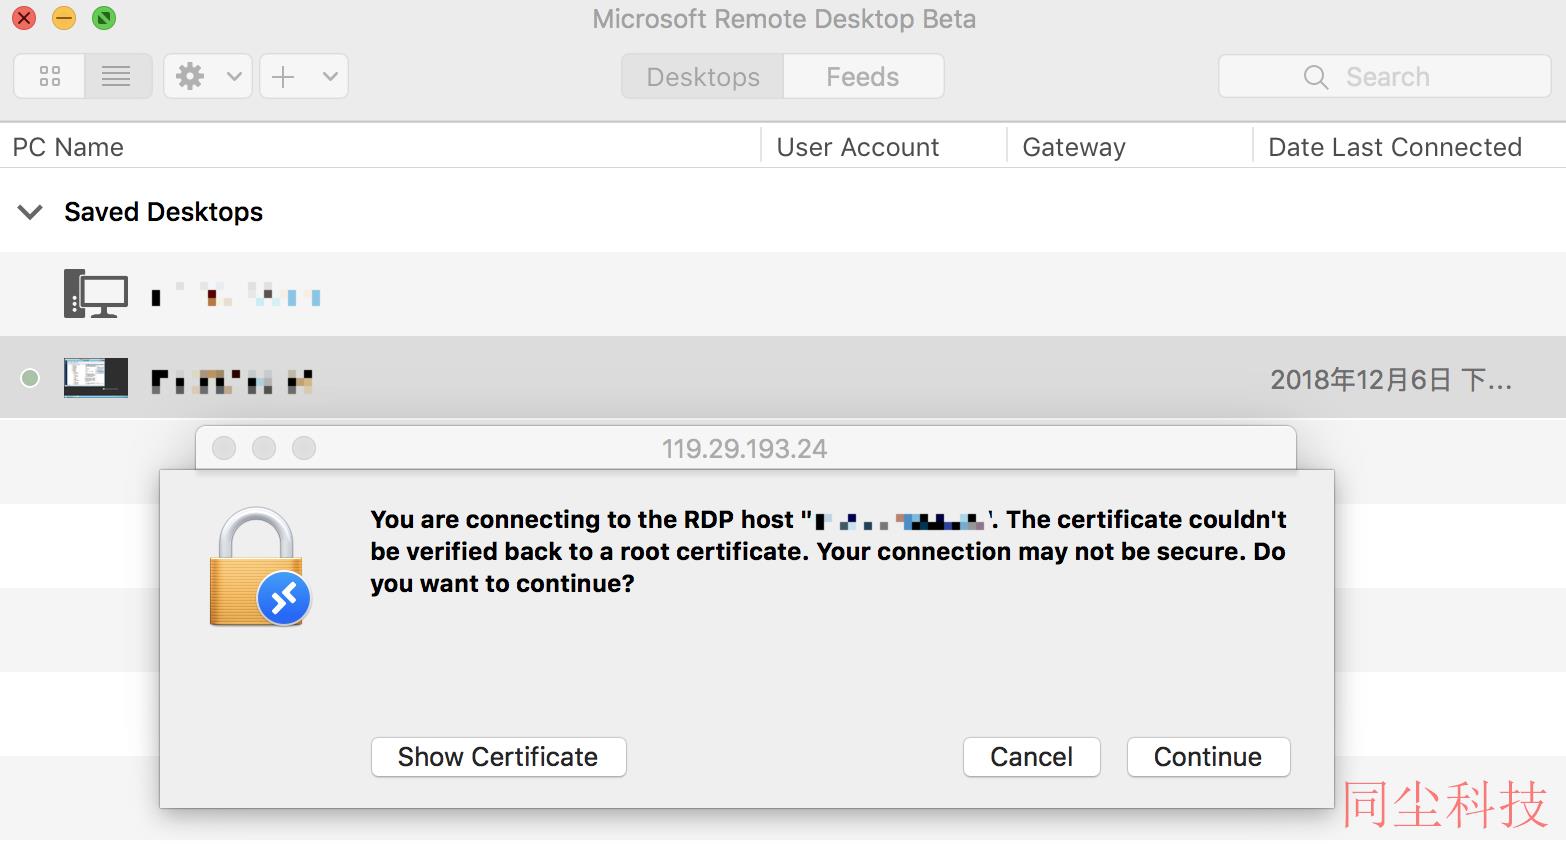
Task: Click the Search field
Action: pyautogui.click(x=1385, y=77)
